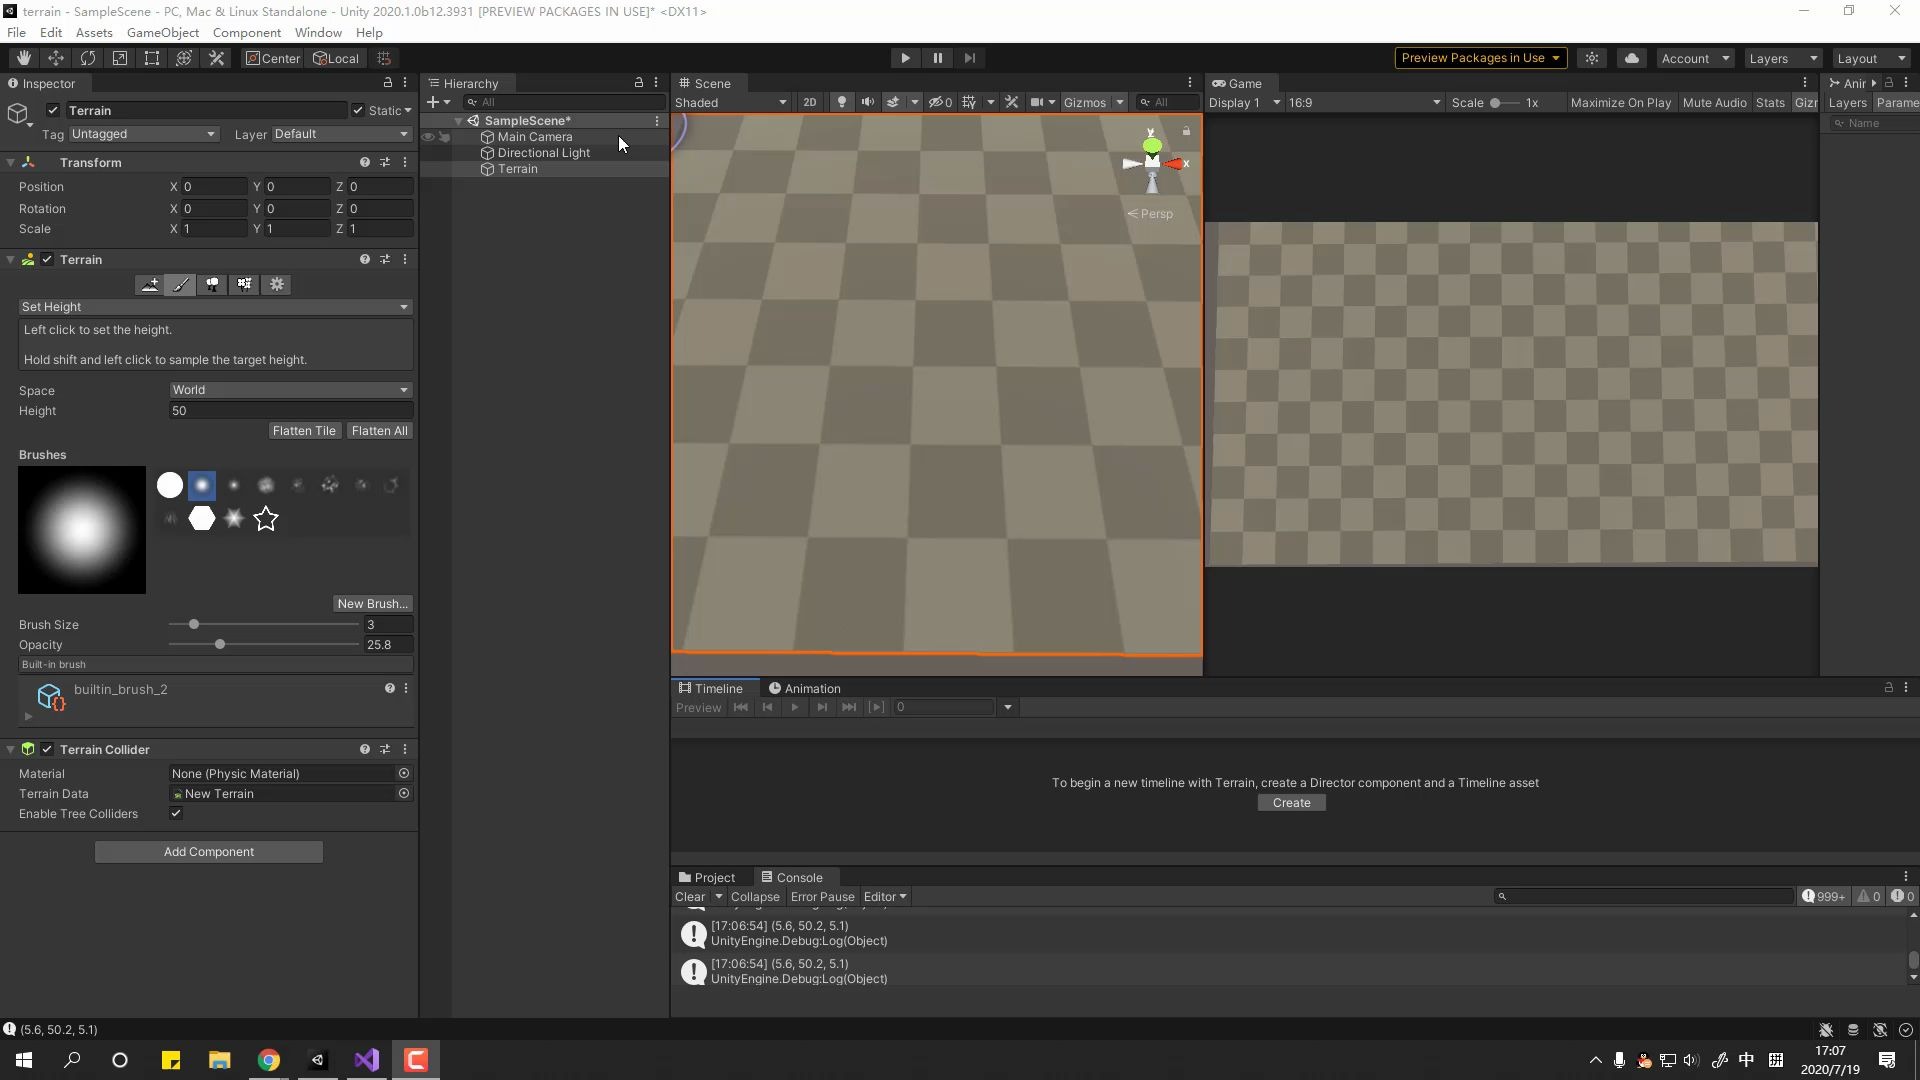Select the star-shaped brush
The width and height of the screenshot is (1920, 1080).
tap(266, 519)
